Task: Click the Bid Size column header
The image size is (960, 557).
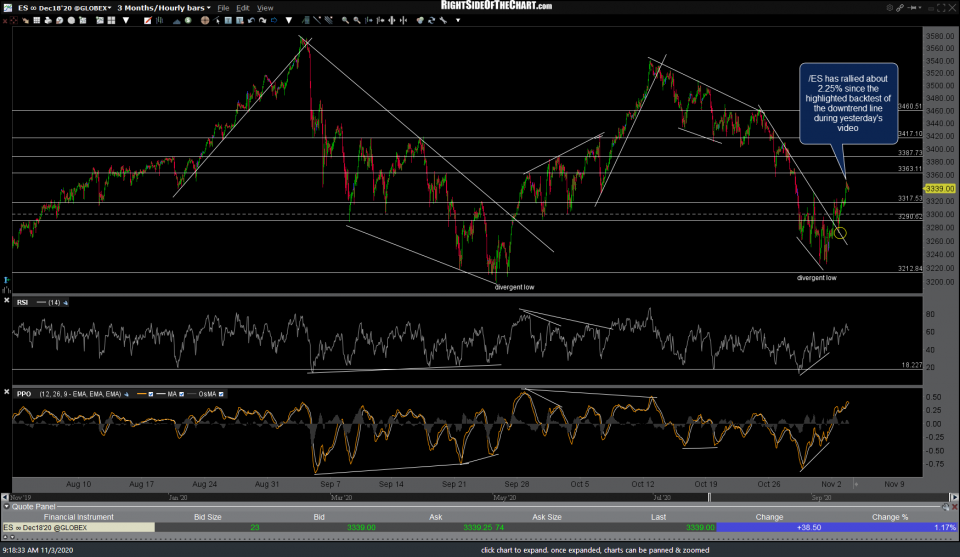Action: coord(208,517)
